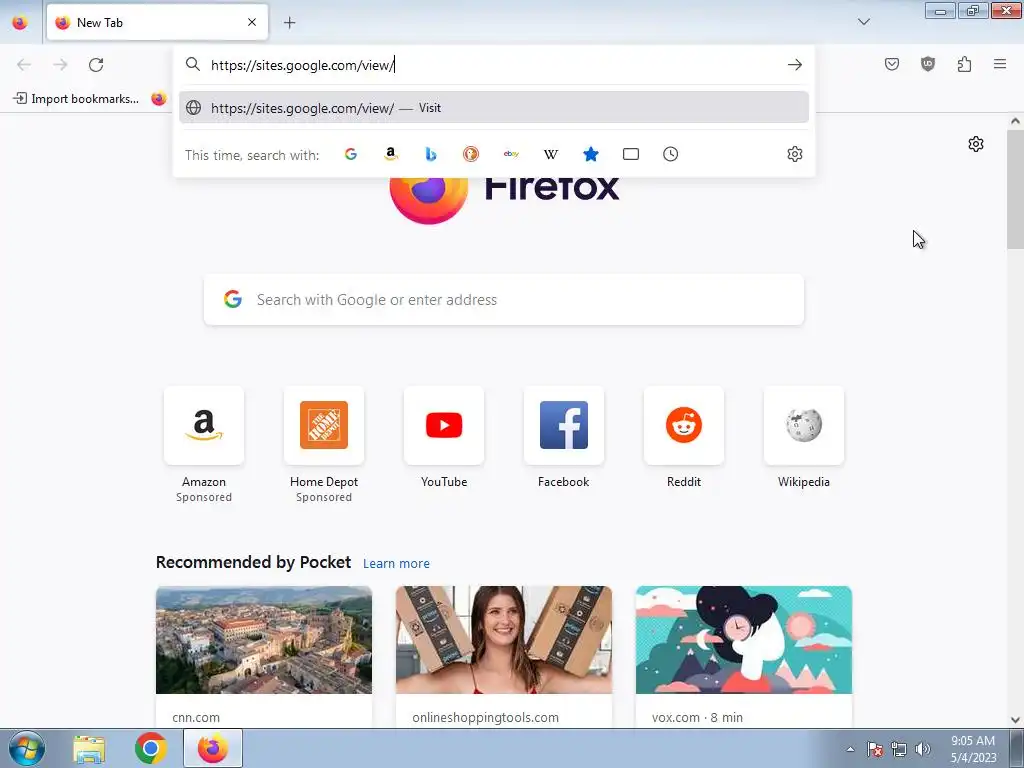
Task: Search open tabs with the tab icon
Action: [x=631, y=154]
